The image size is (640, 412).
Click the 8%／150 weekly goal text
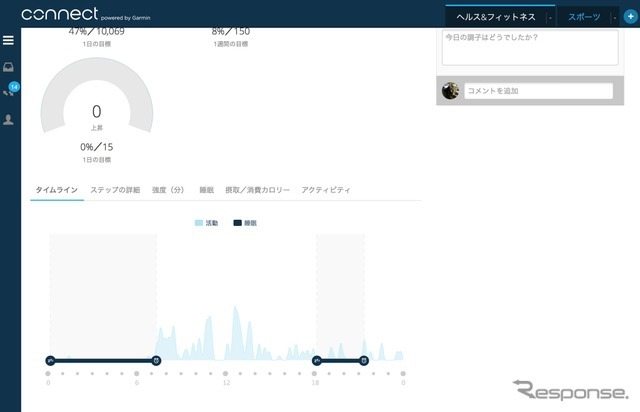(x=231, y=31)
